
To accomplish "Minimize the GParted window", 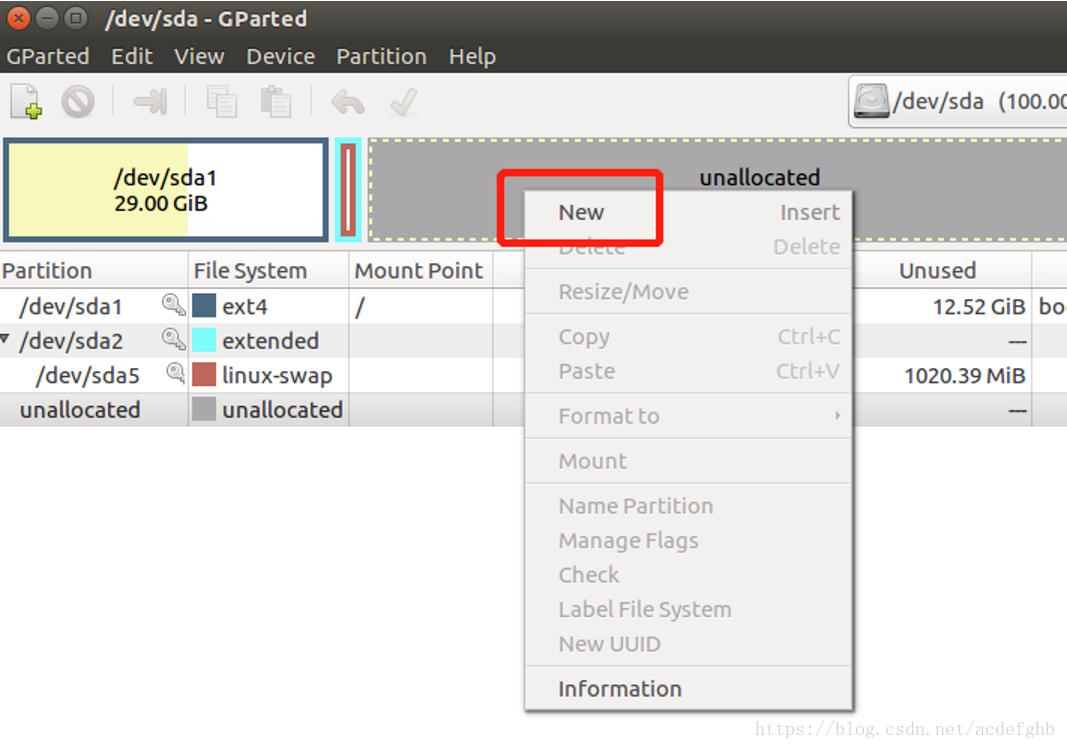I will click(x=47, y=18).
